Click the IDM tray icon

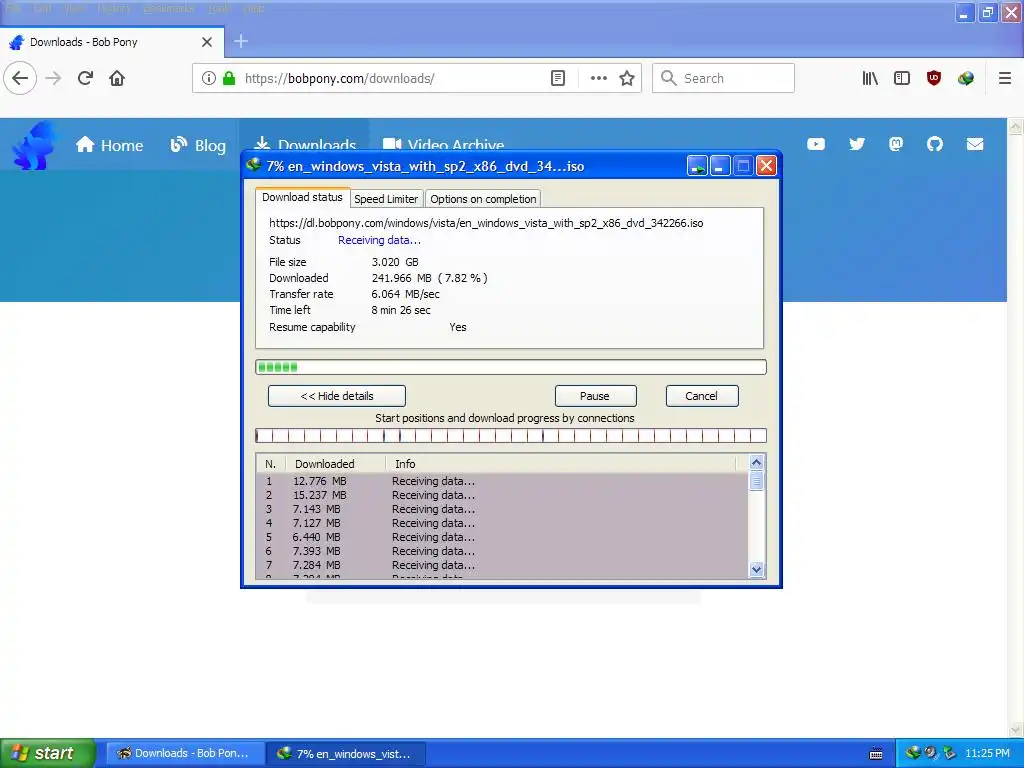[913, 753]
